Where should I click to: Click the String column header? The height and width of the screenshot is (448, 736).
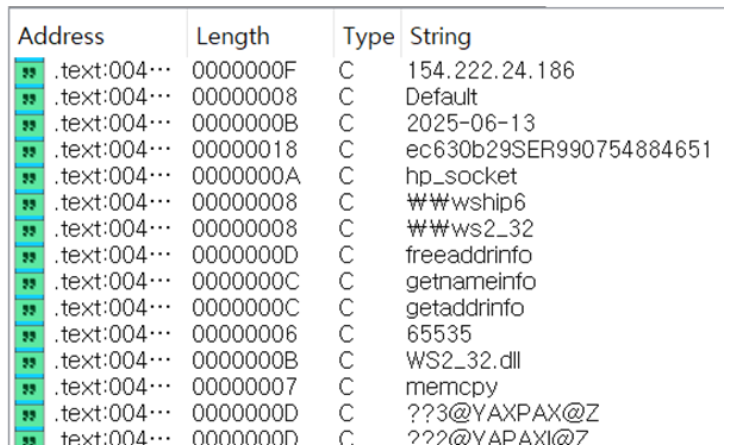tap(440, 36)
